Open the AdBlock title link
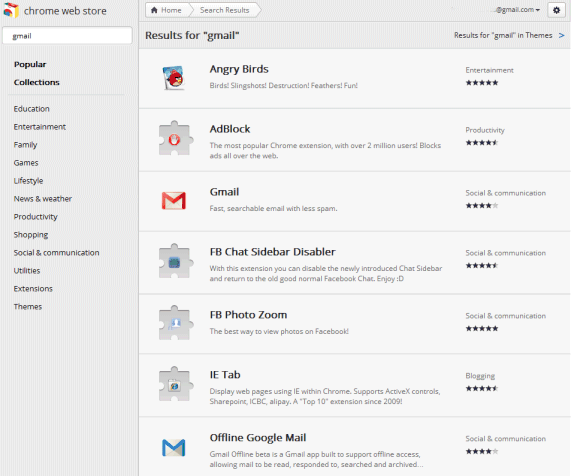 click(230, 129)
